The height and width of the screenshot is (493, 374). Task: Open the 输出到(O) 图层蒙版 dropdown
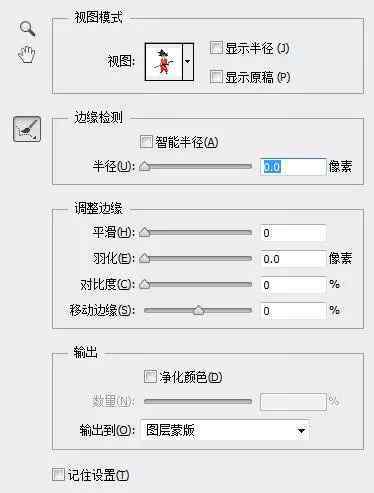pos(225,430)
